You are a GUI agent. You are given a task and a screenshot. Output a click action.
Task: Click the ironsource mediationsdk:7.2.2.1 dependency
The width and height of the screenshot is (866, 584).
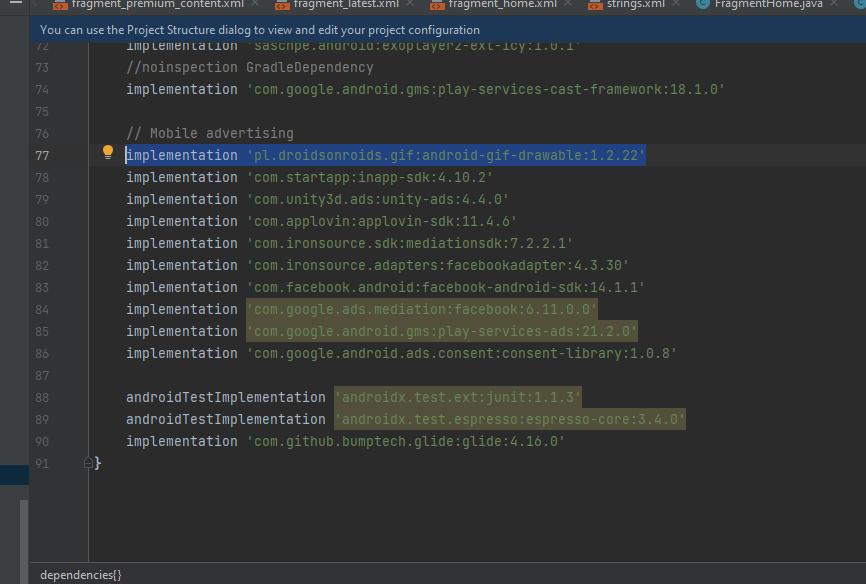pyautogui.click(x=410, y=243)
